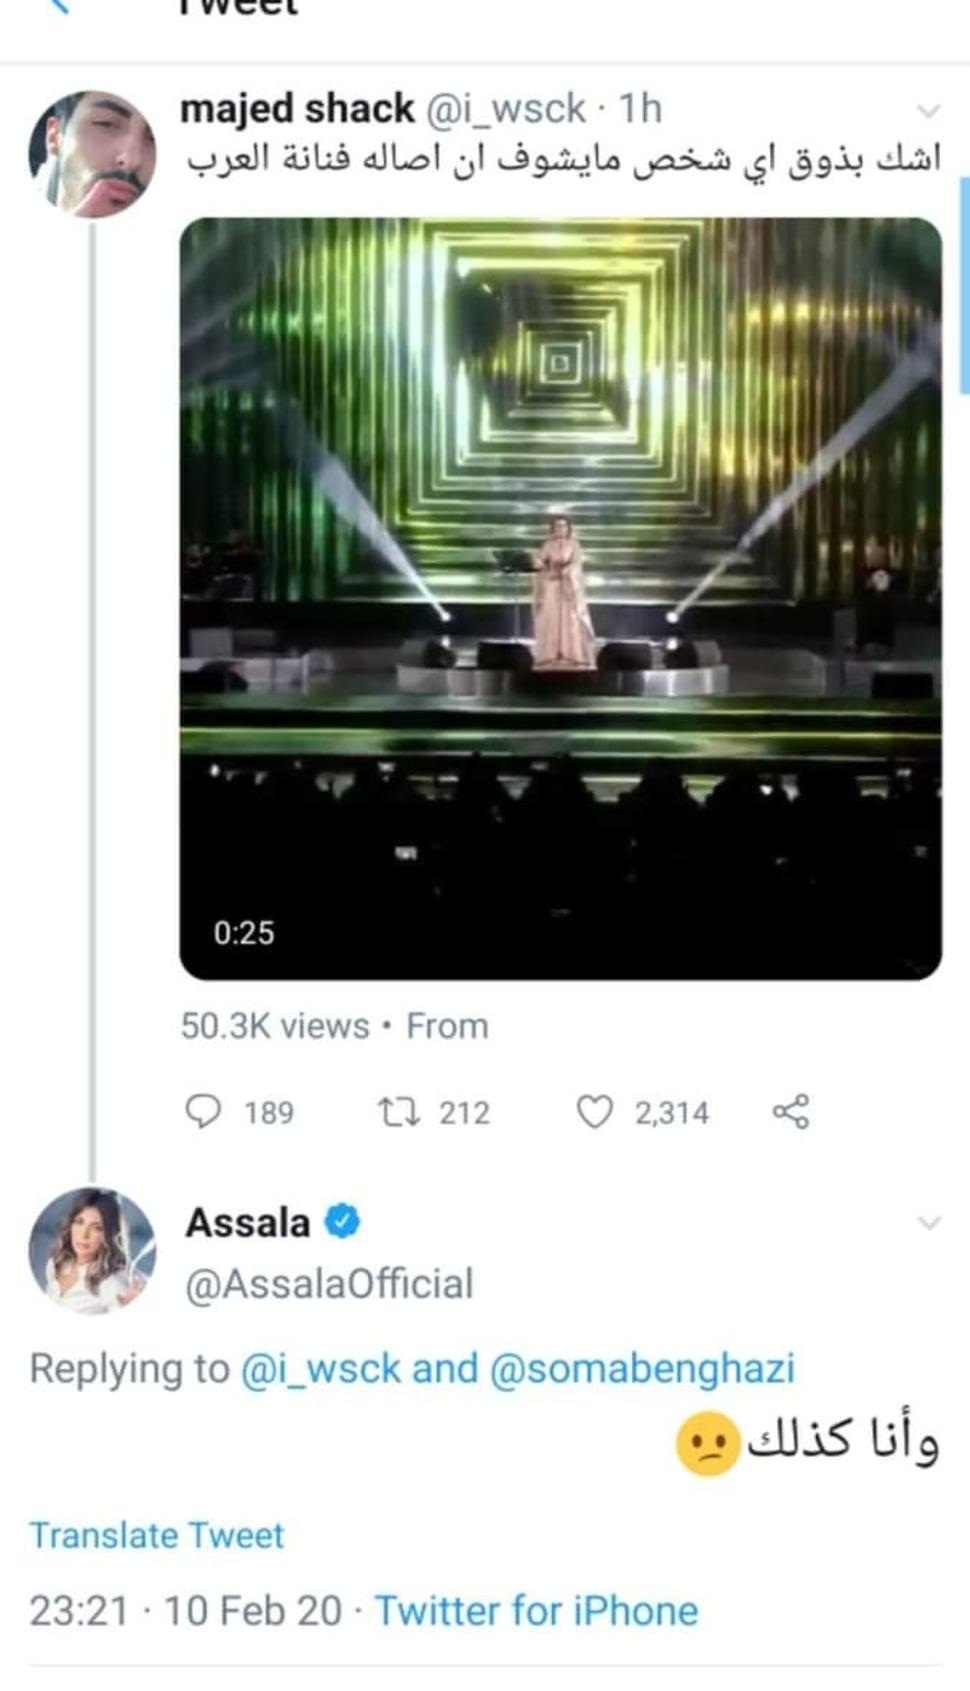Expand the options chevron on Assala's tweet

929,1223
